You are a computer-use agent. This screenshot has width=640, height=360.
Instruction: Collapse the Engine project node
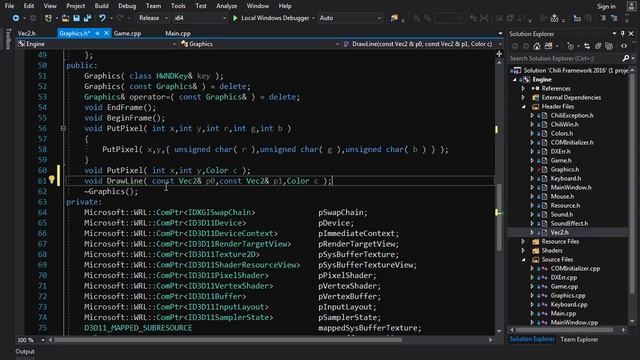coord(515,80)
